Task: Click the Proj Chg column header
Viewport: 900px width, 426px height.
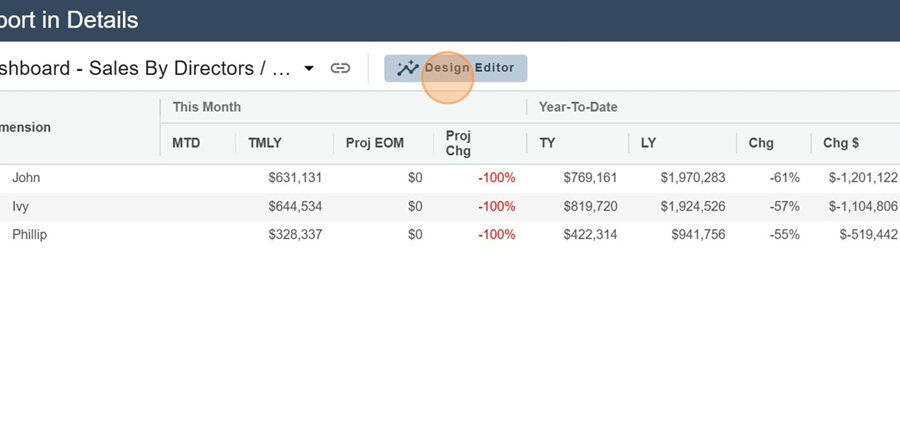Action: [459, 143]
